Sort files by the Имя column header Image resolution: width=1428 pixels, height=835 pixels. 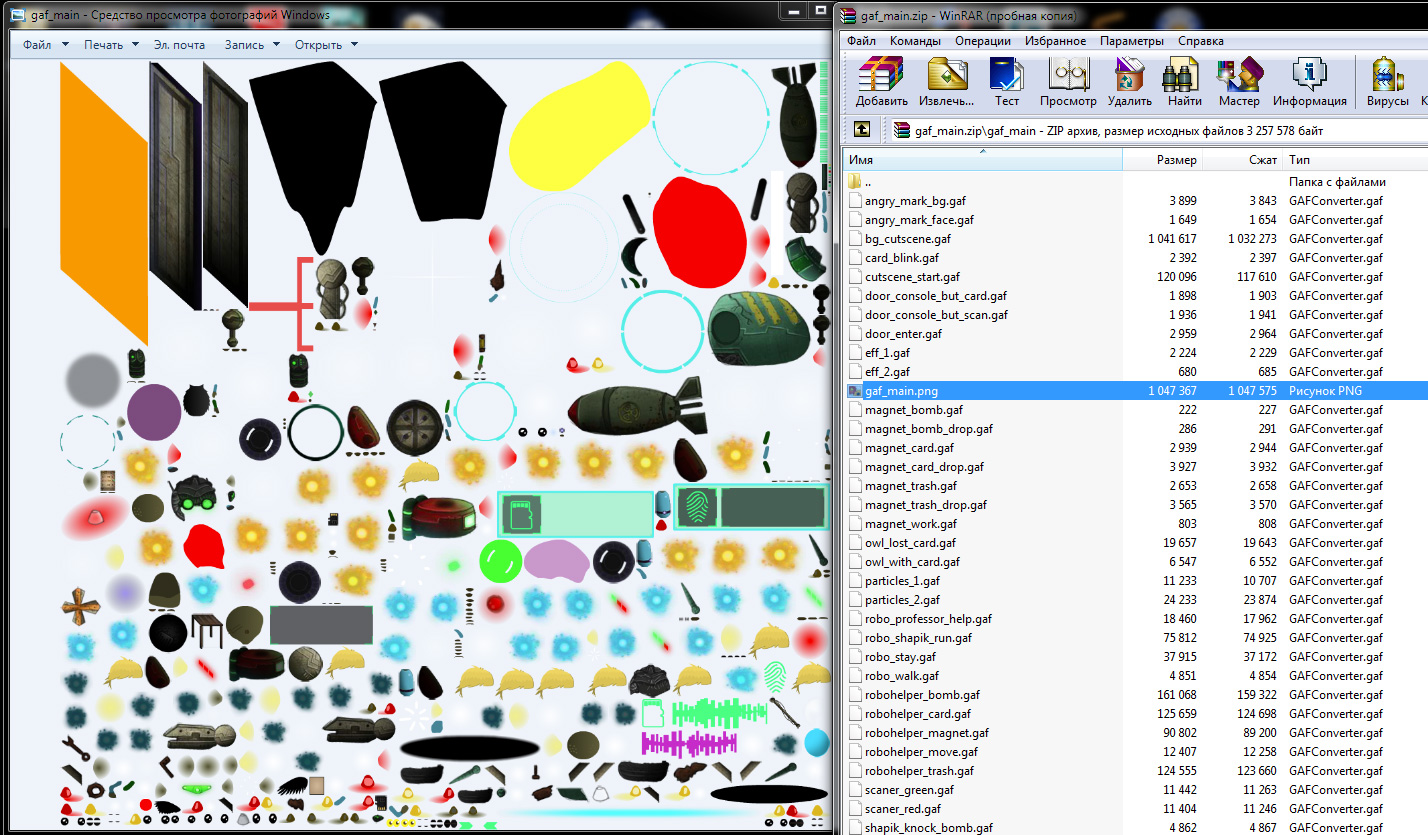coord(982,160)
